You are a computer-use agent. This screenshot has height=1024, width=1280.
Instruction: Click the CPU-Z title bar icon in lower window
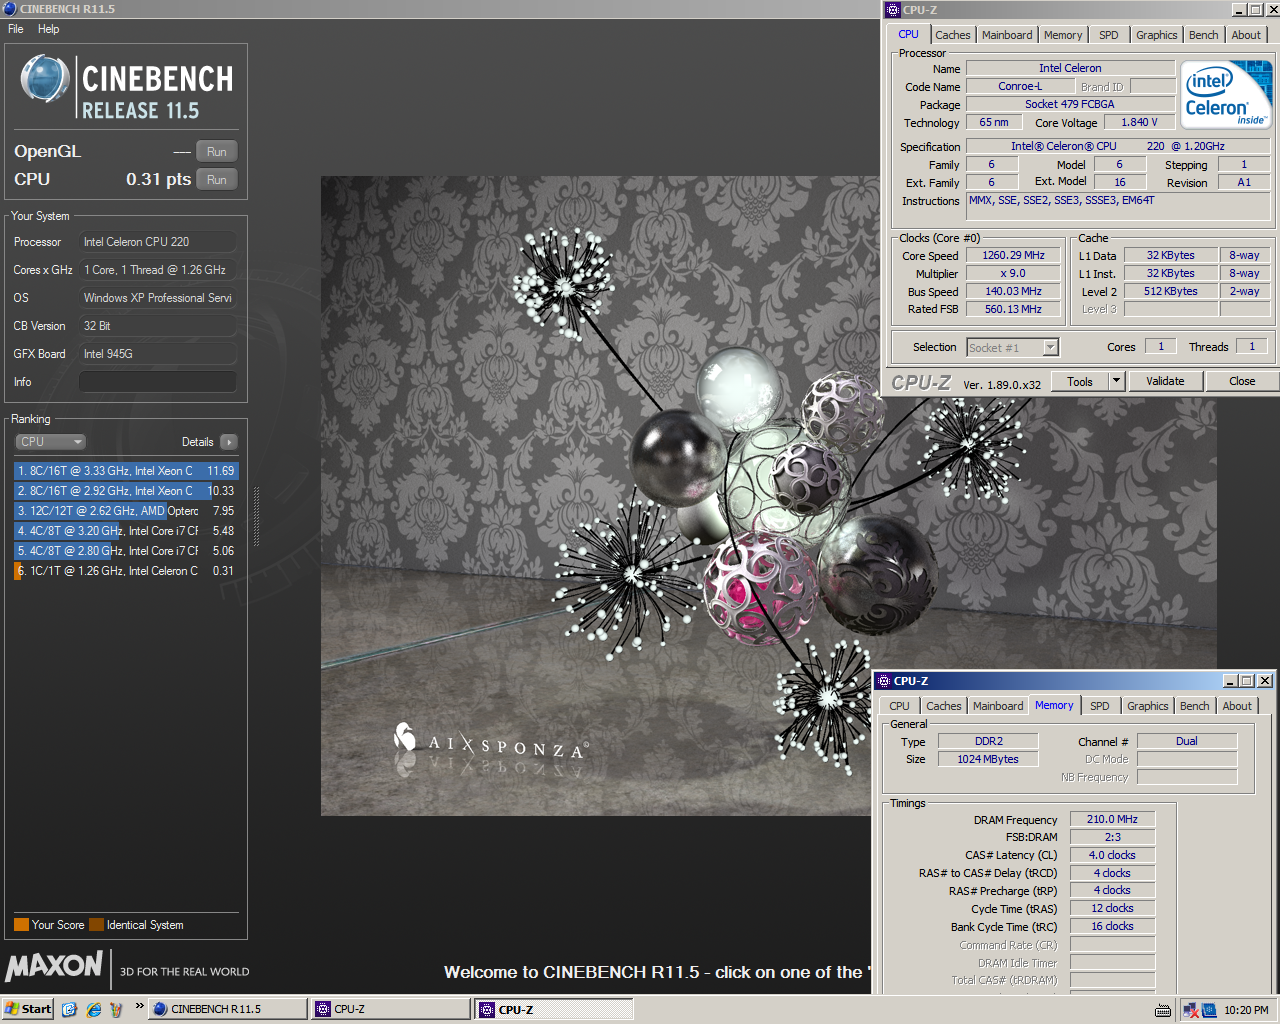click(x=883, y=681)
